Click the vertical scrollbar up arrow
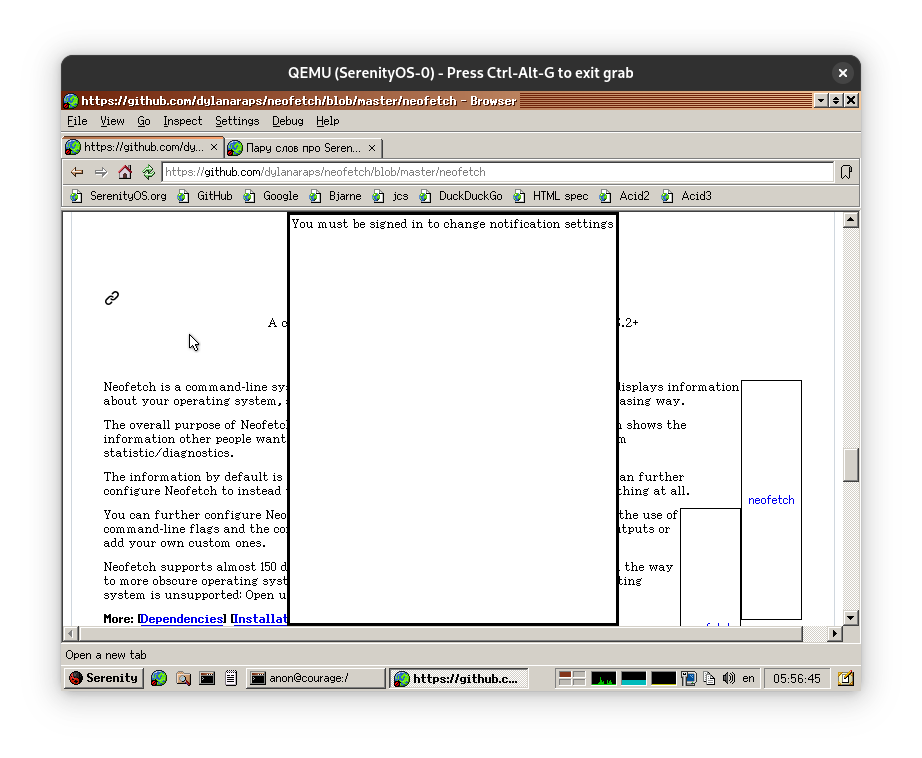 851,220
